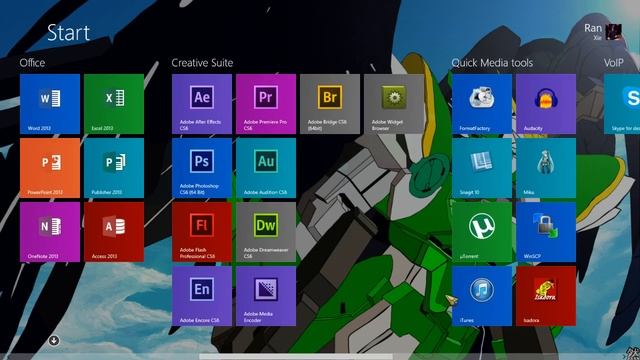Click the horizontal scrollbar at the bottom
The image size is (640, 360).
pos(296,357)
